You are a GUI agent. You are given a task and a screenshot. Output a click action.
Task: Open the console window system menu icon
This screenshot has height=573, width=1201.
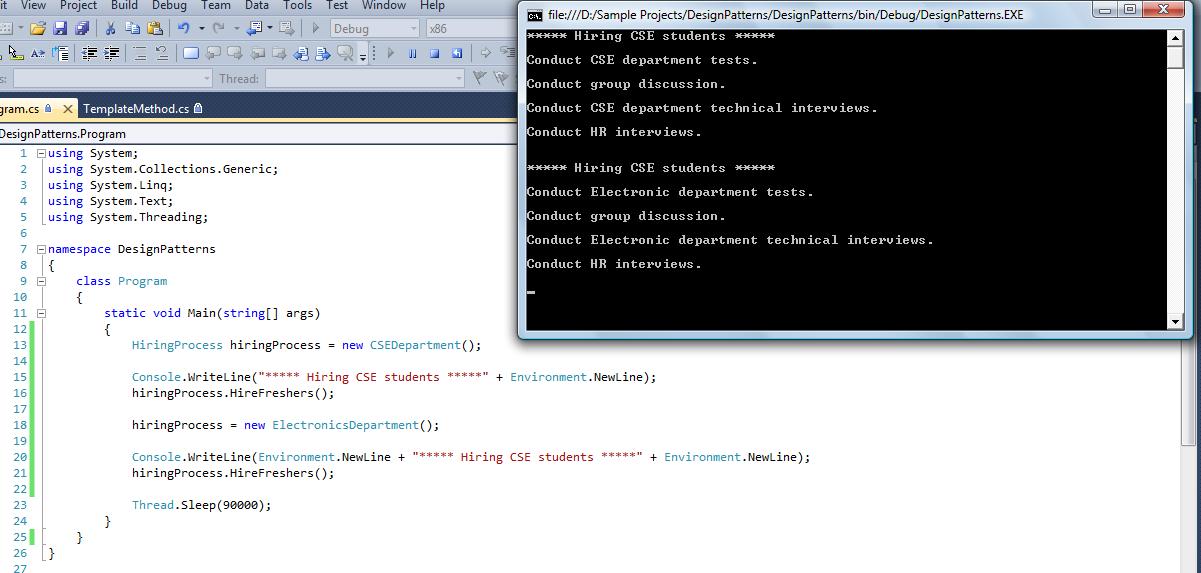(x=535, y=15)
